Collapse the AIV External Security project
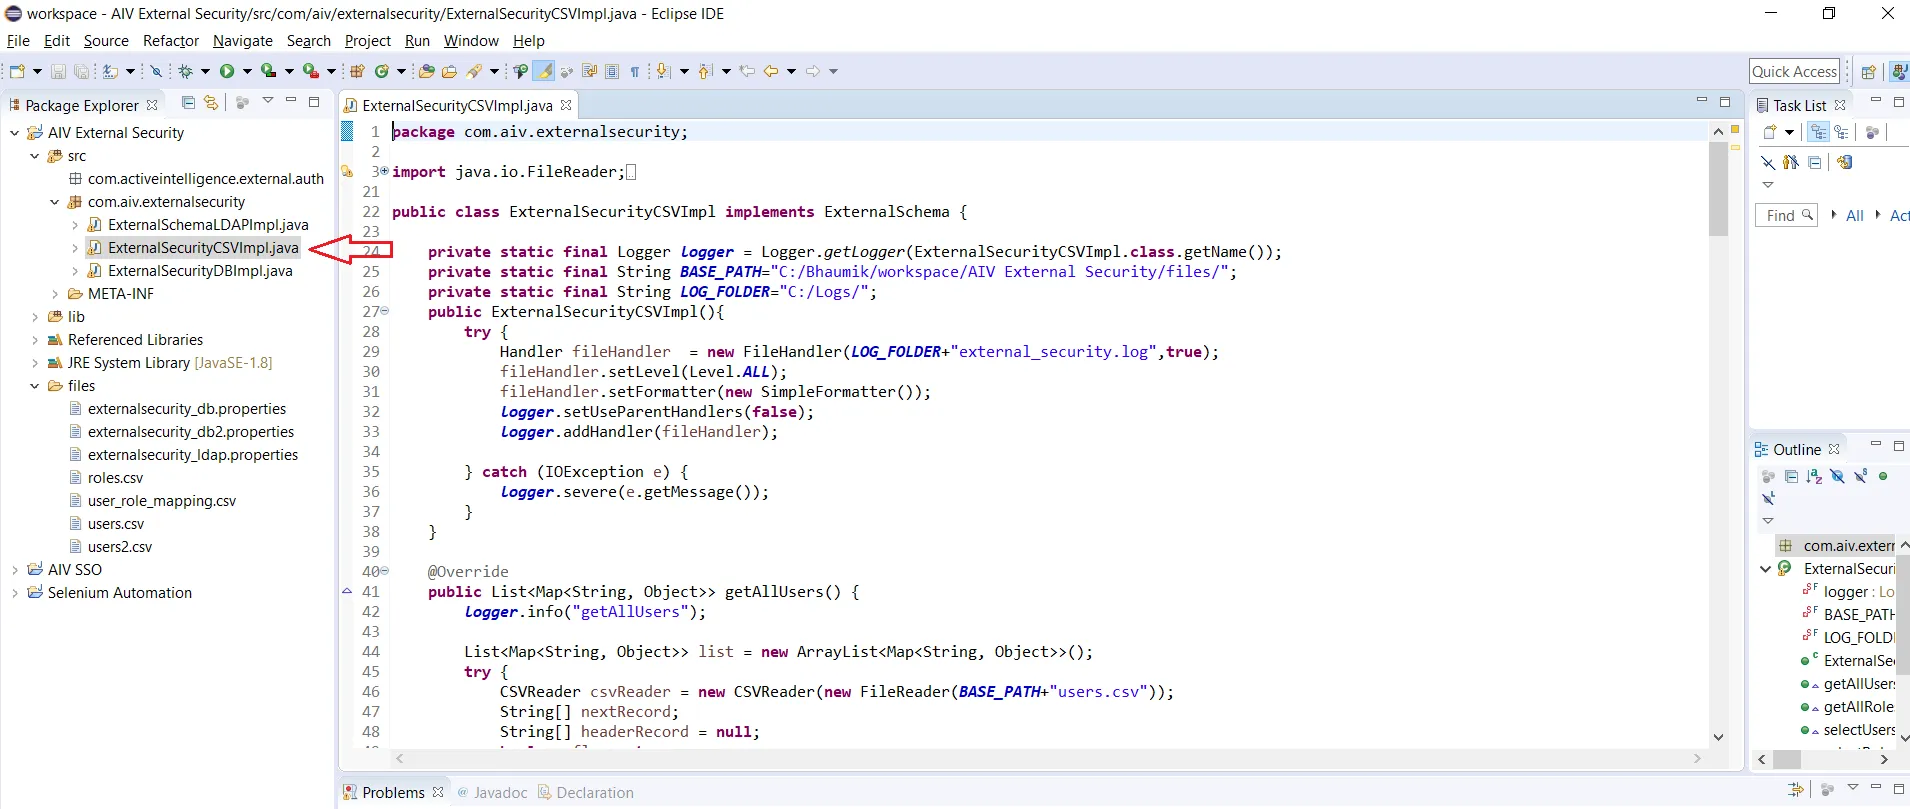This screenshot has height=809, width=1910. tap(14, 132)
